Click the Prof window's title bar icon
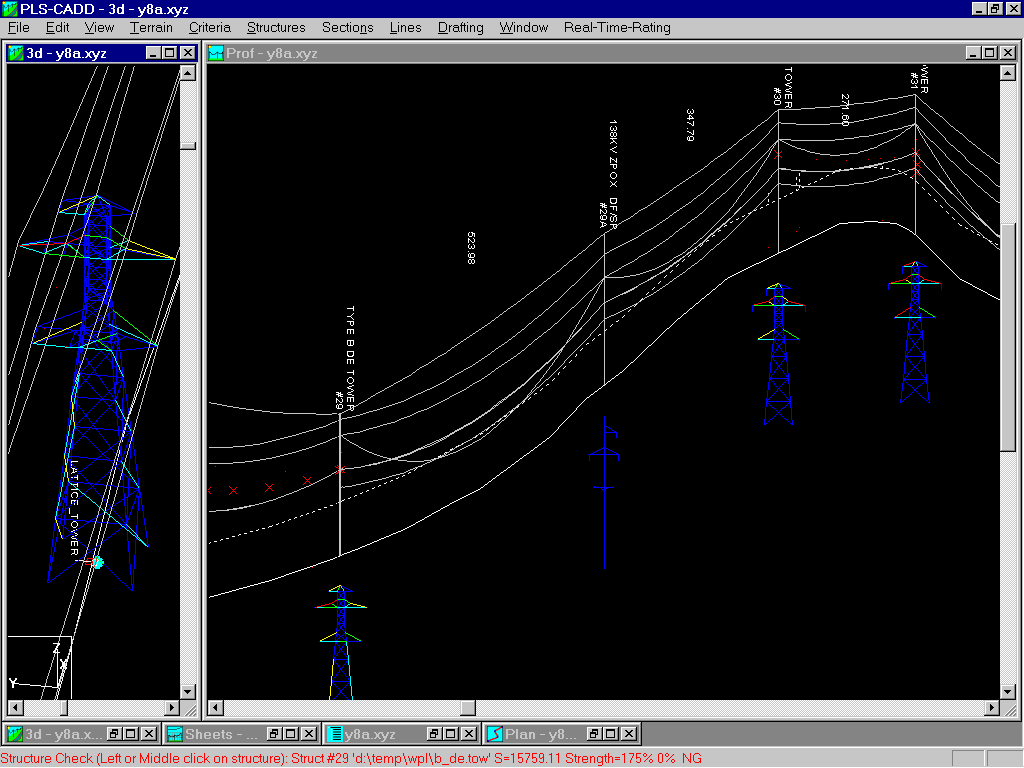The width and height of the screenshot is (1024, 768). coord(216,53)
